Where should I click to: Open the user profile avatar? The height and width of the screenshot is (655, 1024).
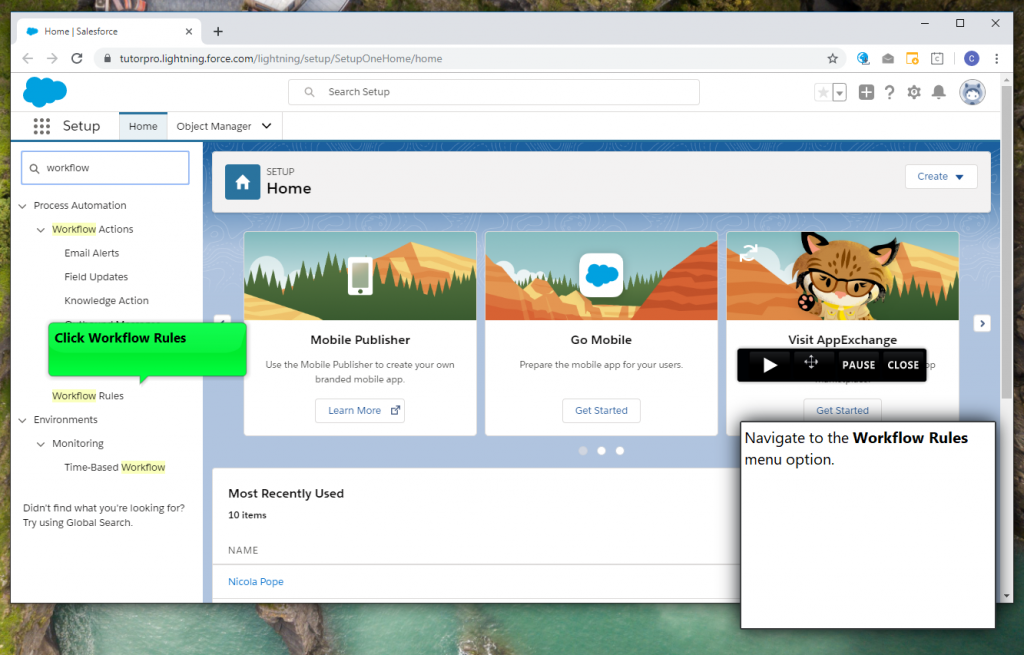pos(972,92)
